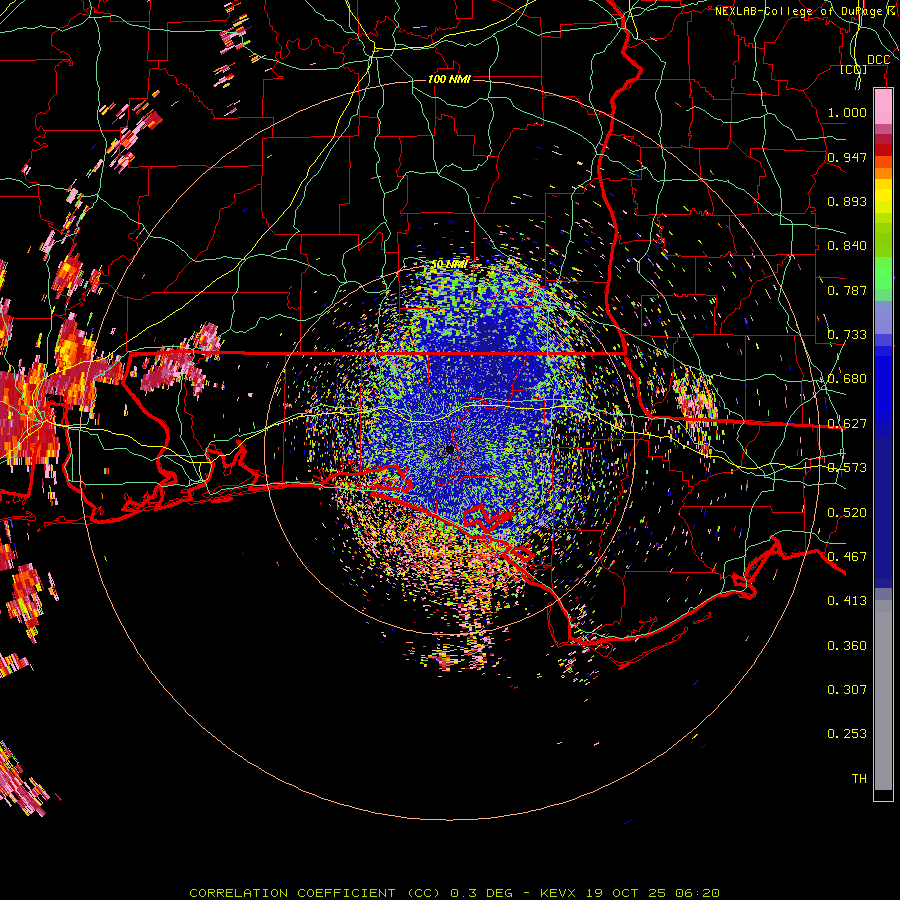Click the DCC legend title
The image size is (900, 900).
(878, 60)
